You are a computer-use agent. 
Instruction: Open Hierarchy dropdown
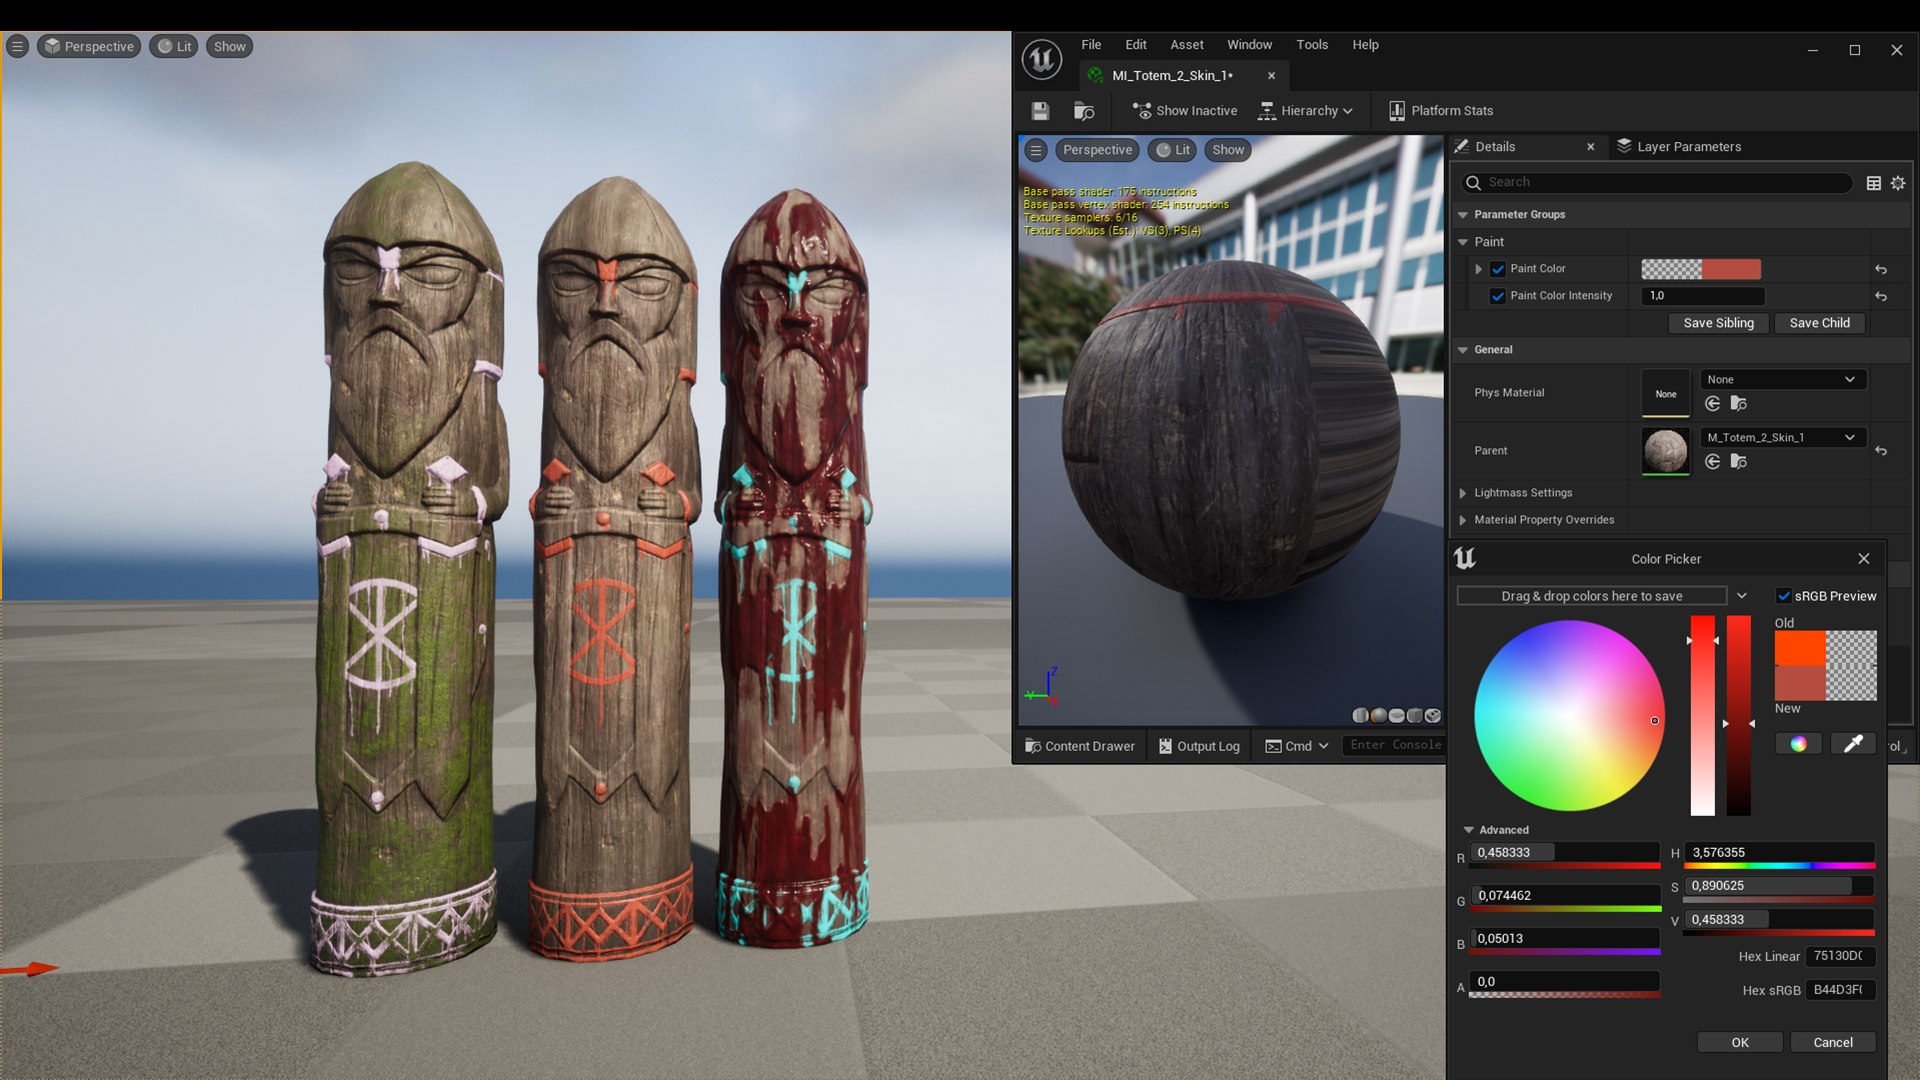tap(1306, 111)
